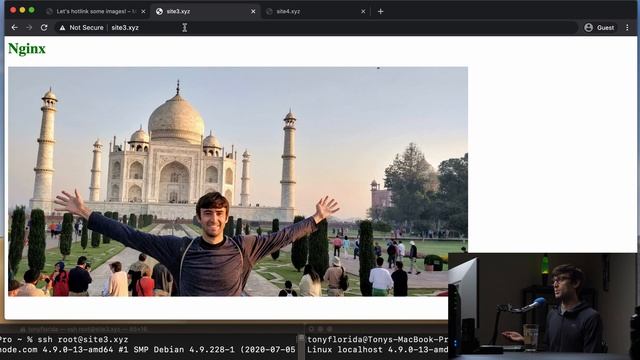Go back to the previous page

(x=15, y=28)
